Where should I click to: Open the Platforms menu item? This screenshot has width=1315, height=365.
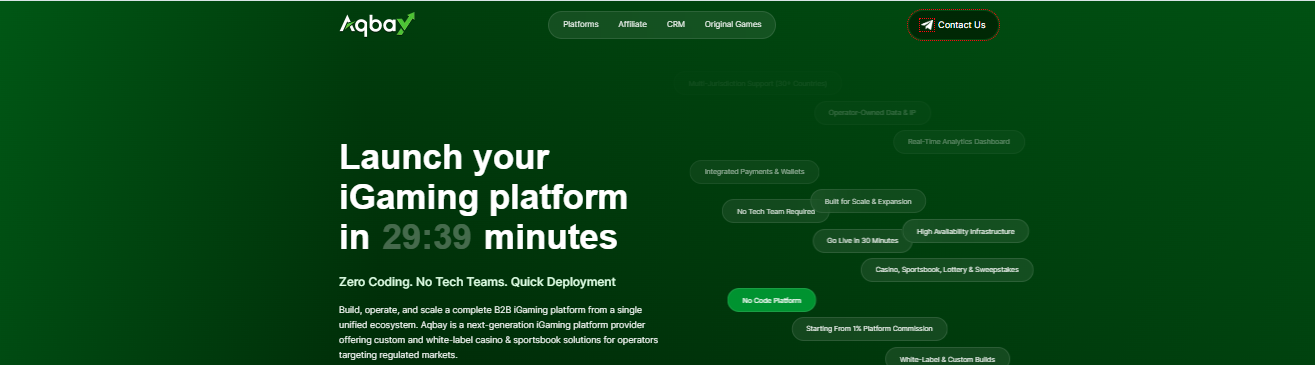[x=581, y=24]
